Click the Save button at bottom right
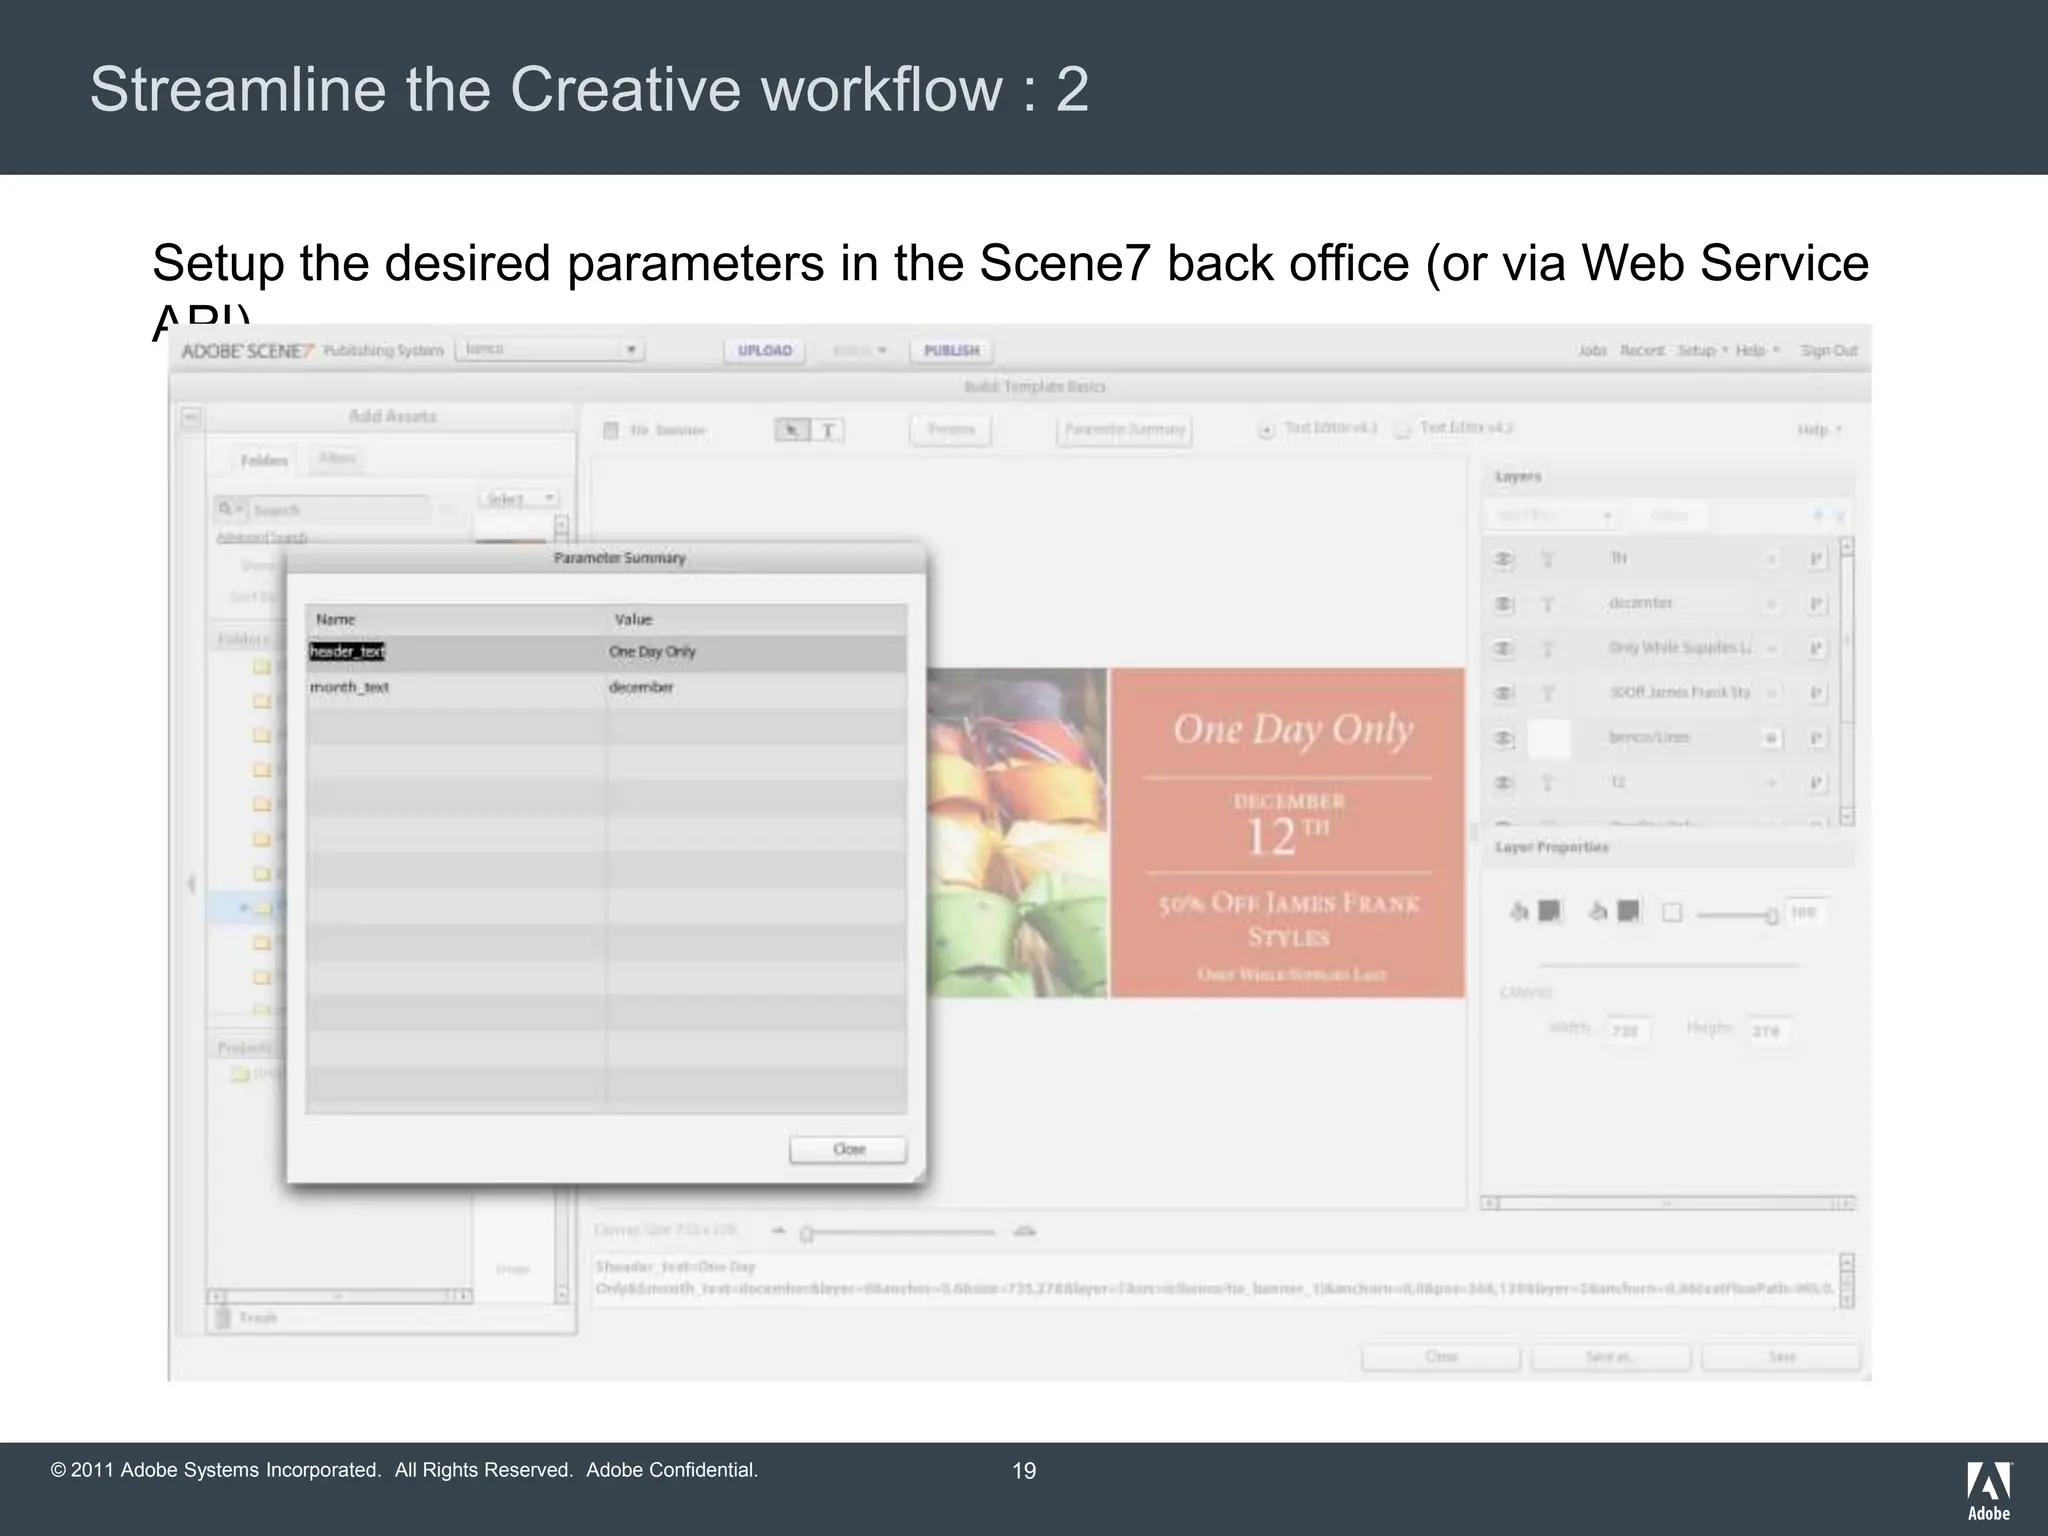The width and height of the screenshot is (2048, 1536). pyautogui.click(x=1781, y=1357)
